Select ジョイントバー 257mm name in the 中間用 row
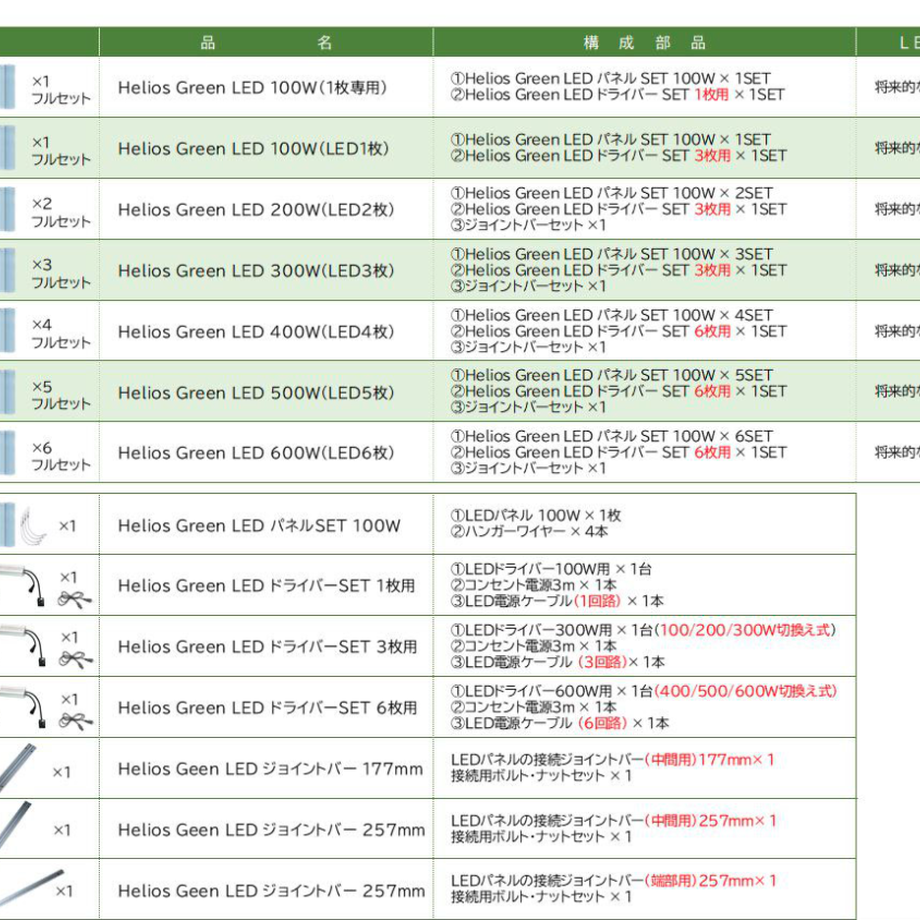 tap(271, 830)
